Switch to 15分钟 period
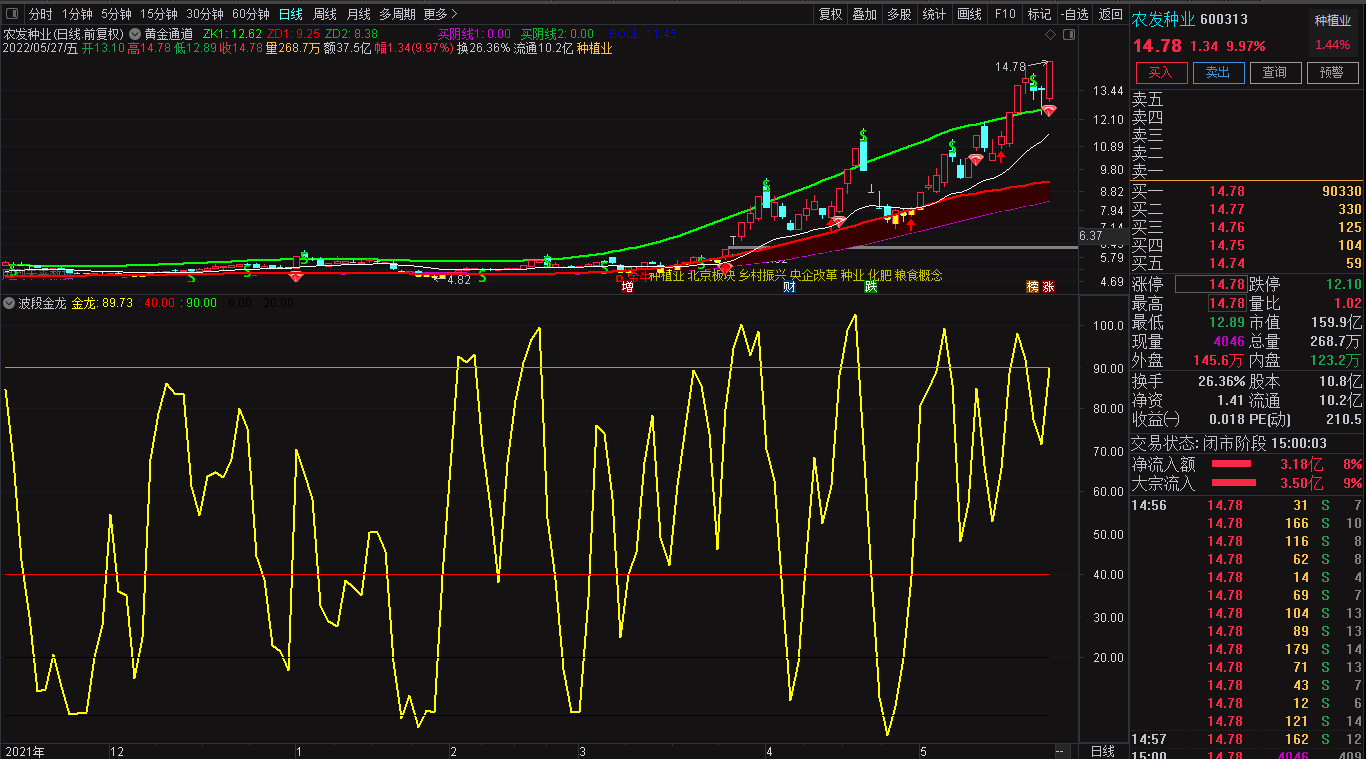Viewport: 1366px width, 759px height. coord(159,14)
